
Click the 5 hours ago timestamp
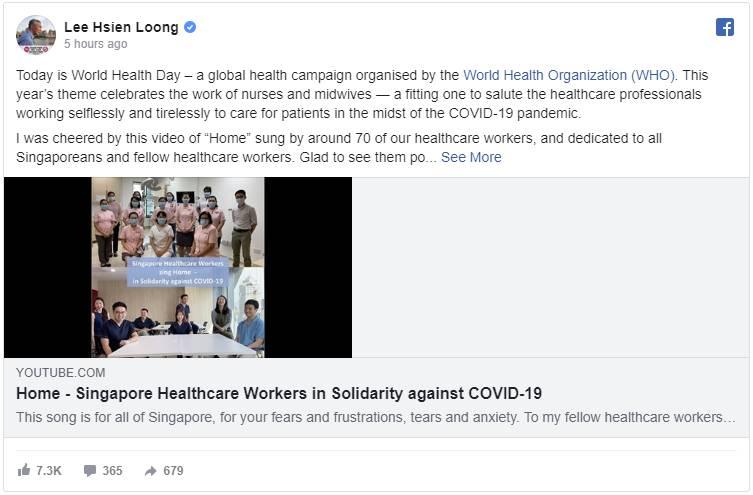pos(96,44)
